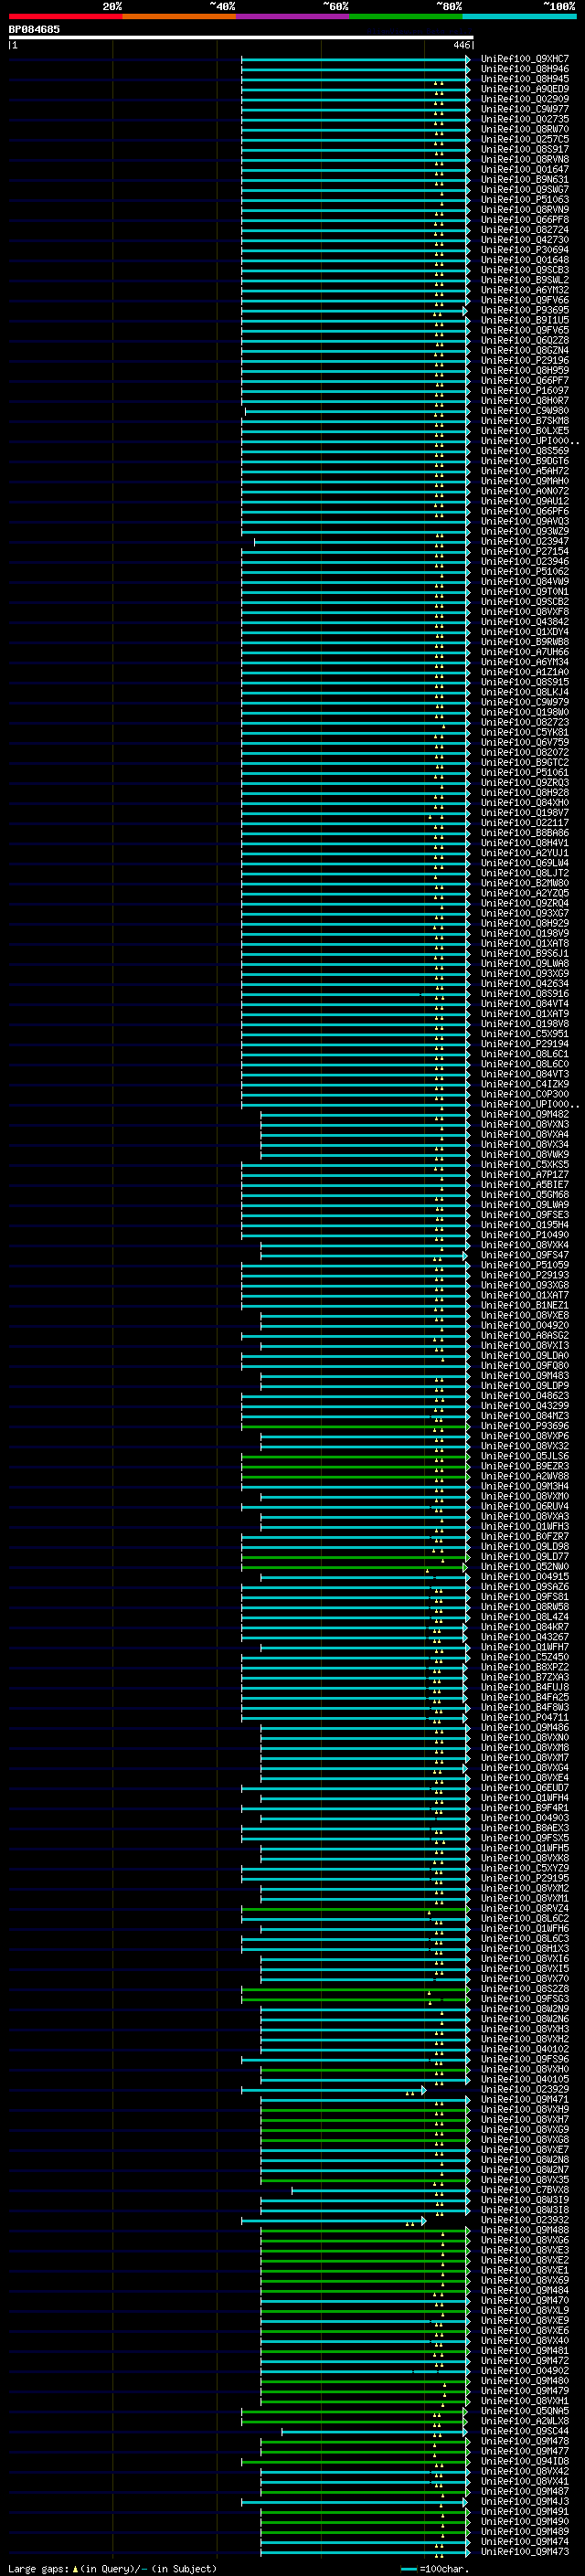Select label UniRef100_Q9SCB3
This screenshot has width=585, height=2576.
(x=524, y=270)
